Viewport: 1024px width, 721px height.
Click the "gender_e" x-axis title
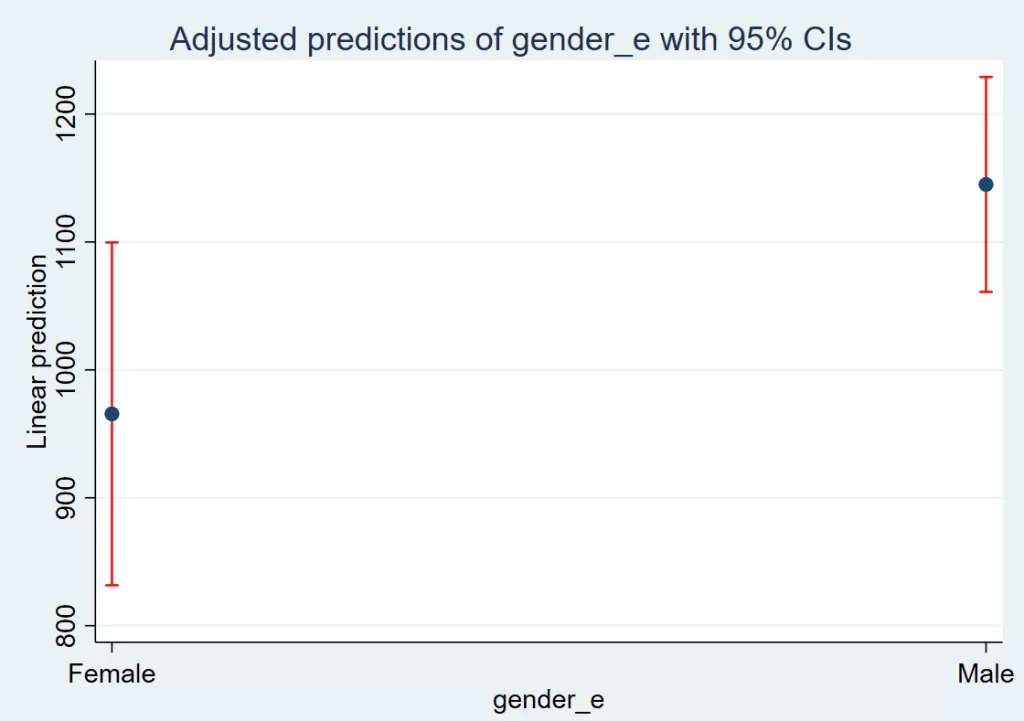pos(548,700)
